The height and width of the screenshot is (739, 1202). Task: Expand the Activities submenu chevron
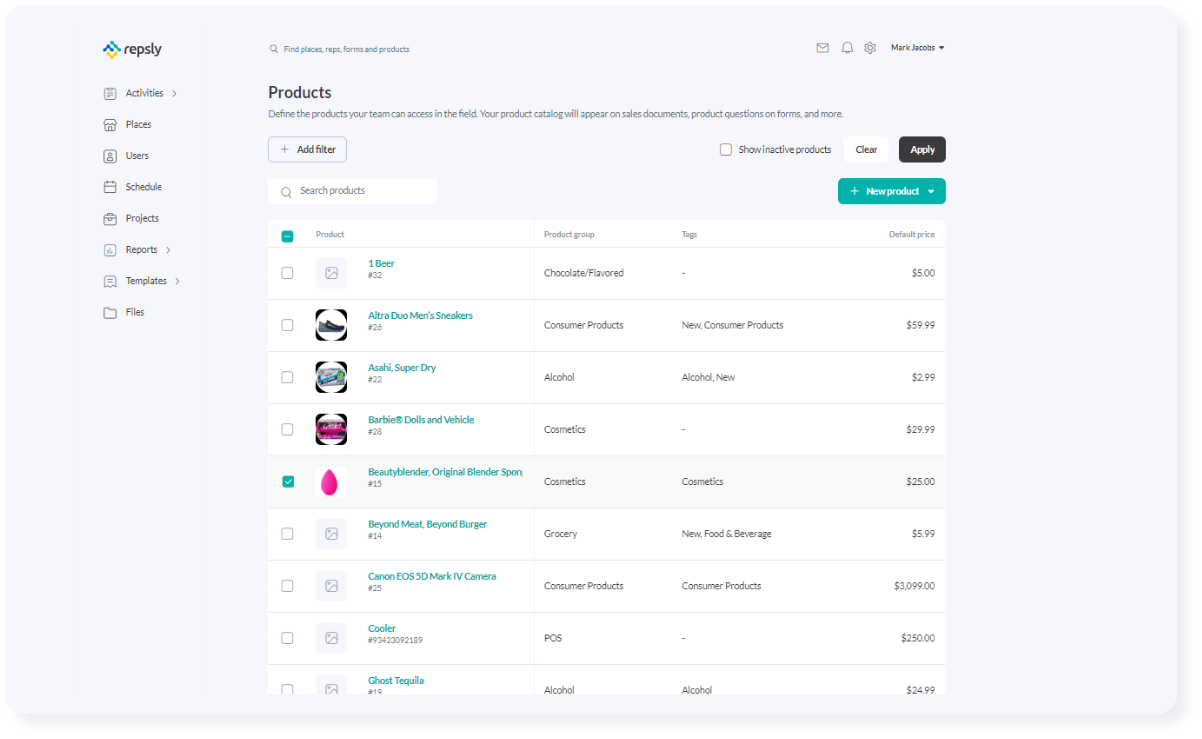174,94
